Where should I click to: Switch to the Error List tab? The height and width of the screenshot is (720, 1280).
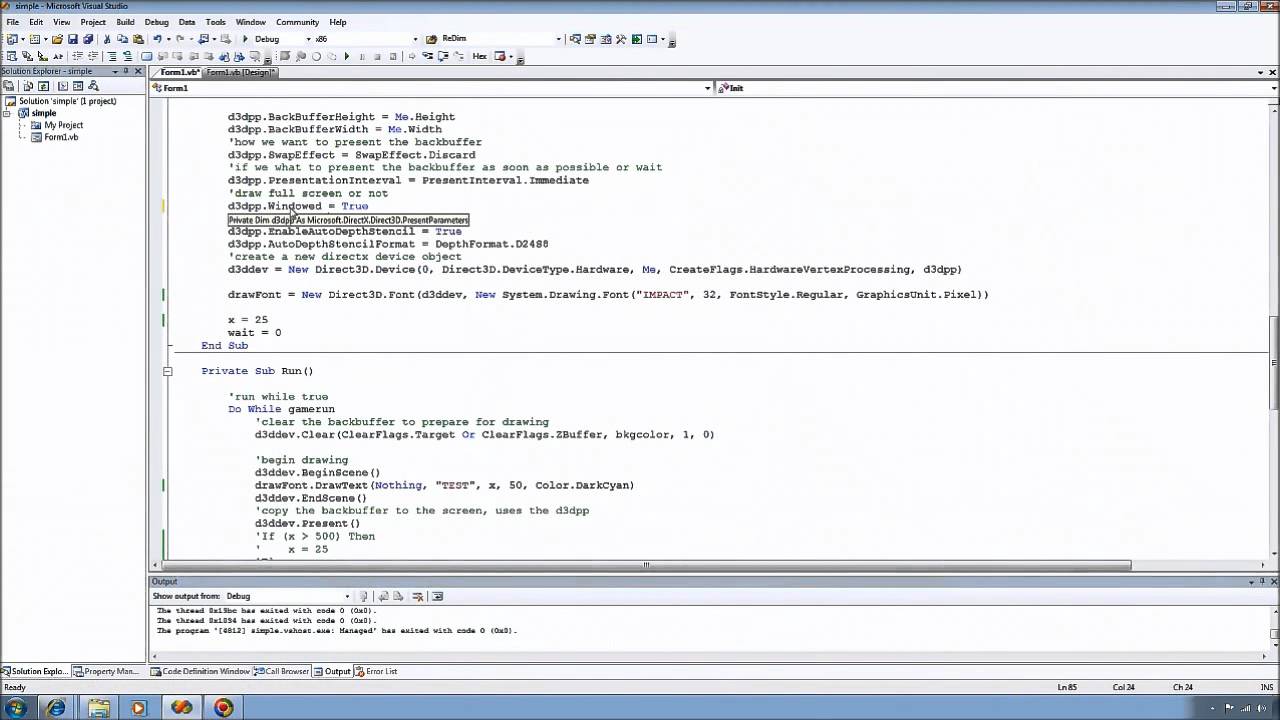pyautogui.click(x=376, y=671)
